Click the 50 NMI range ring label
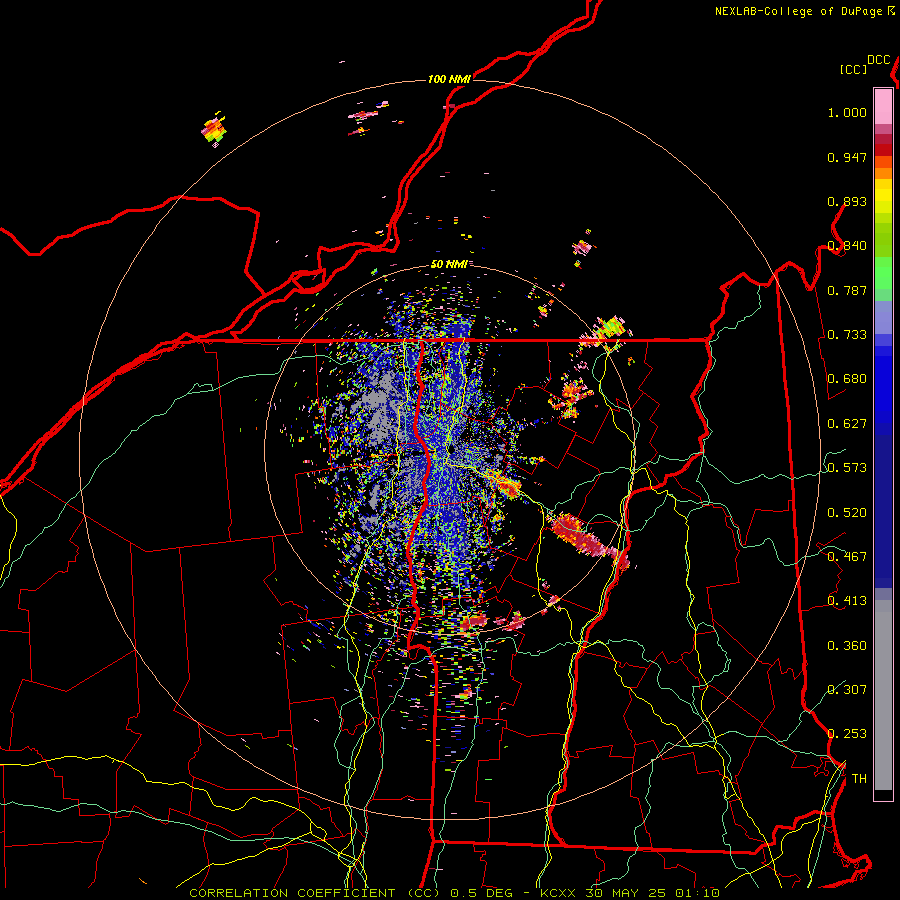The image size is (900, 900). pyautogui.click(x=449, y=265)
